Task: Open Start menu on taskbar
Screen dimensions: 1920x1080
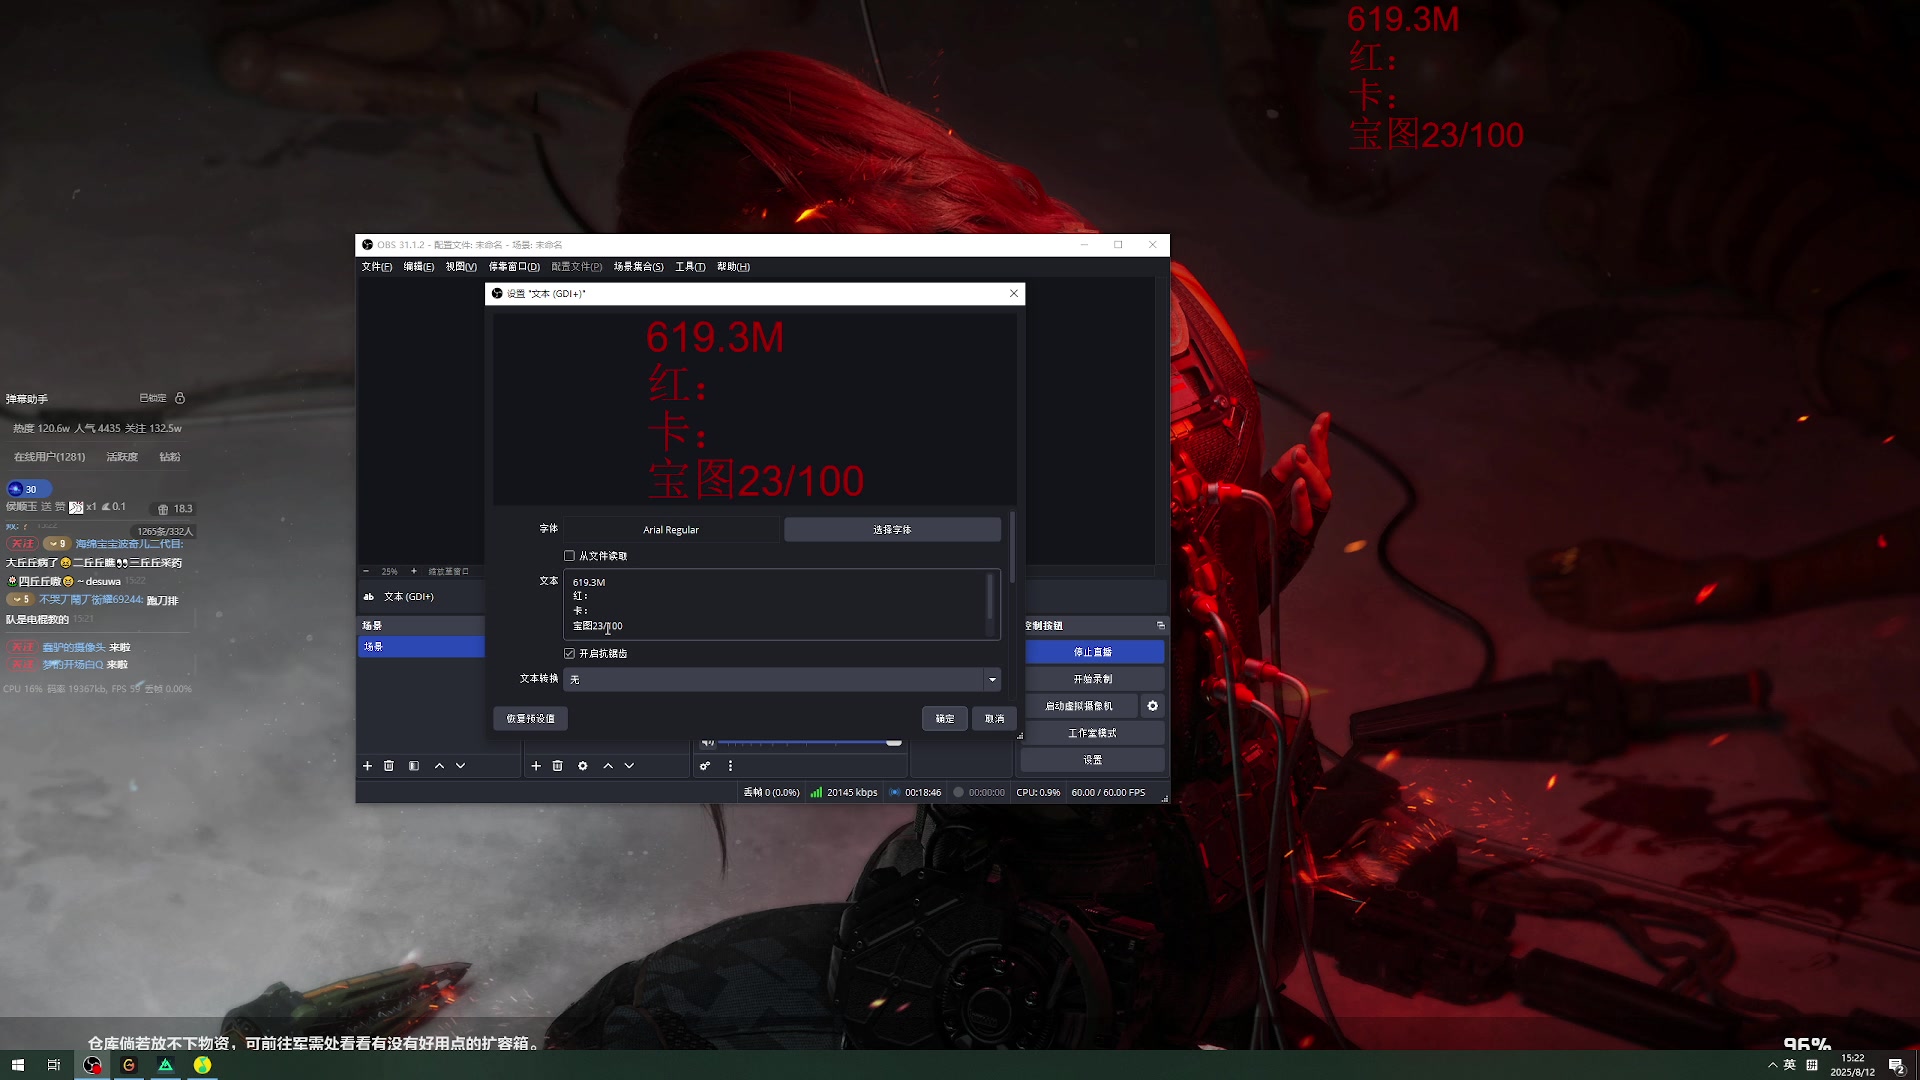Action: pos(18,1065)
